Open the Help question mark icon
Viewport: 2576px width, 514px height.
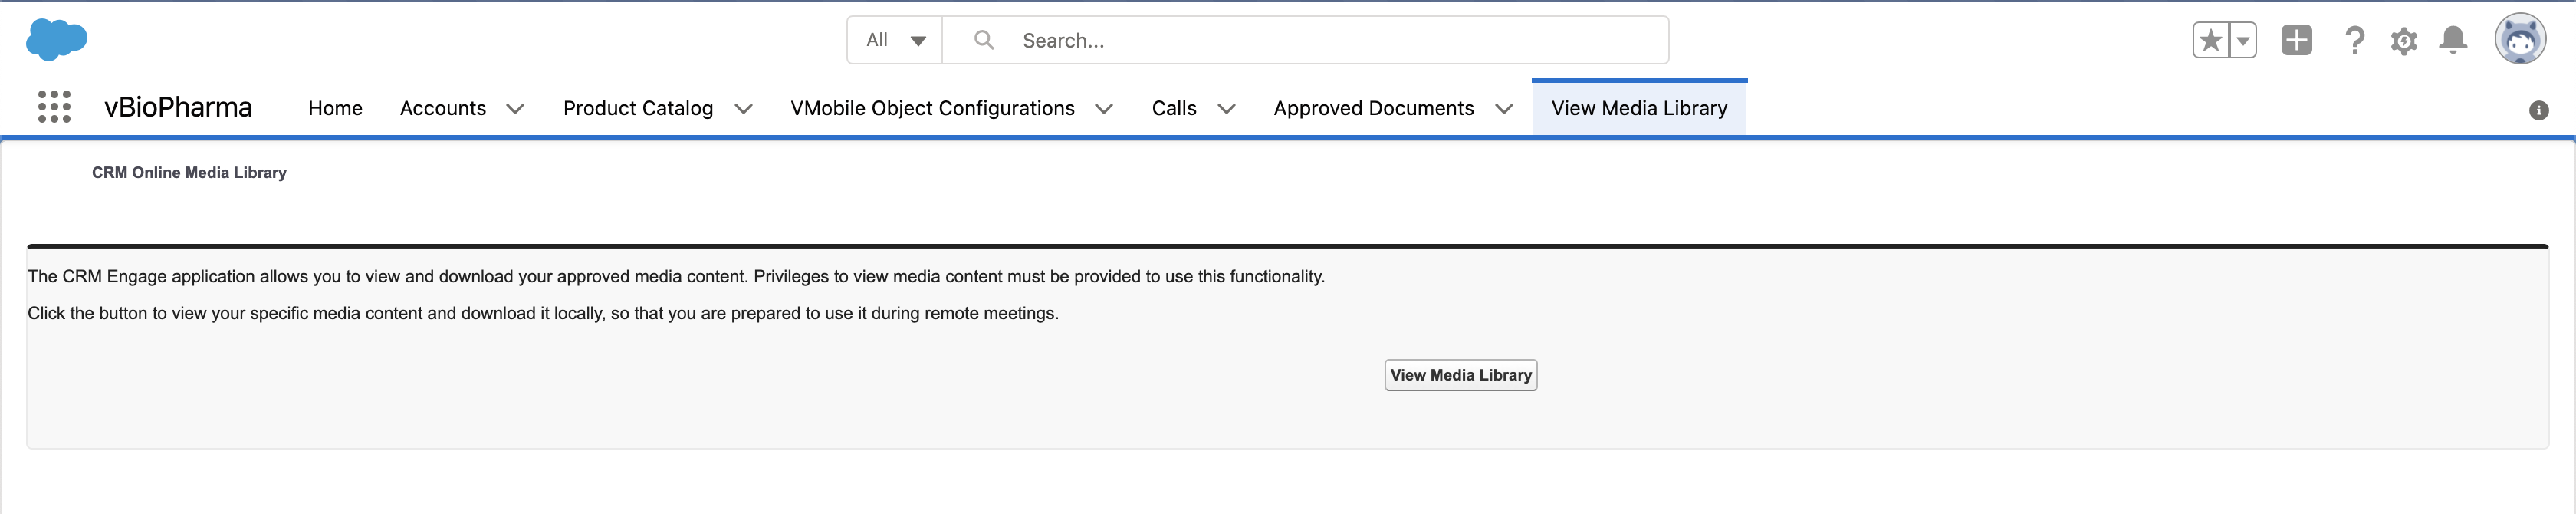coord(2354,41)
